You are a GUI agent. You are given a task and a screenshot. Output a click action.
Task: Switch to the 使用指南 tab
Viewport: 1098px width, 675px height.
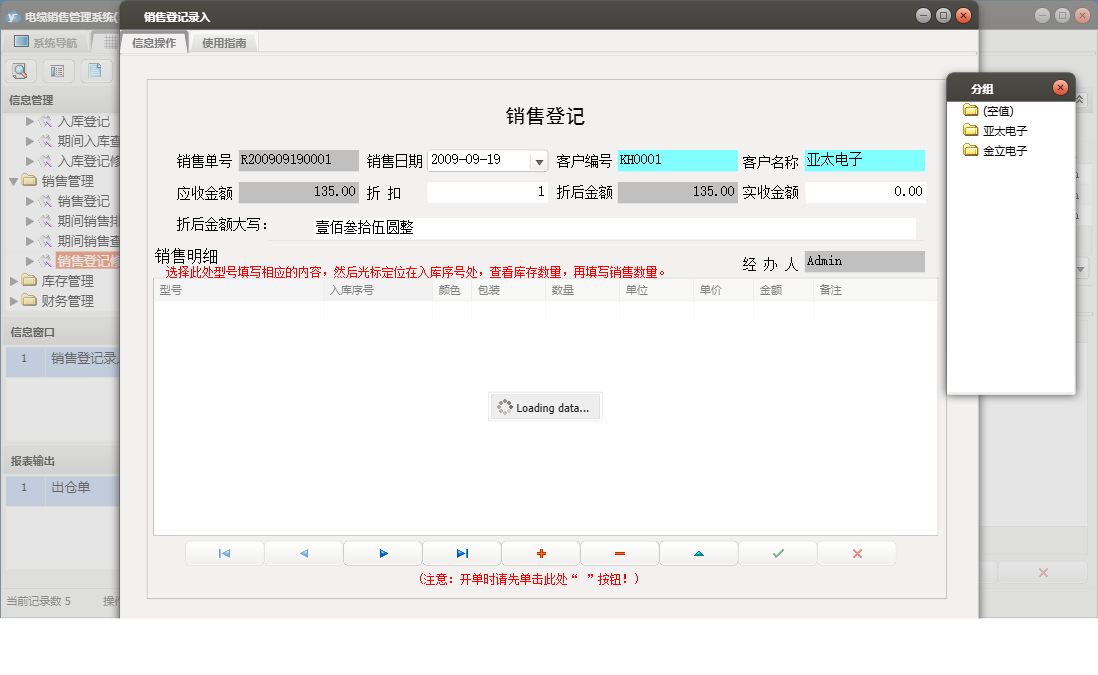pyautogui.click(x=223, y=43)
